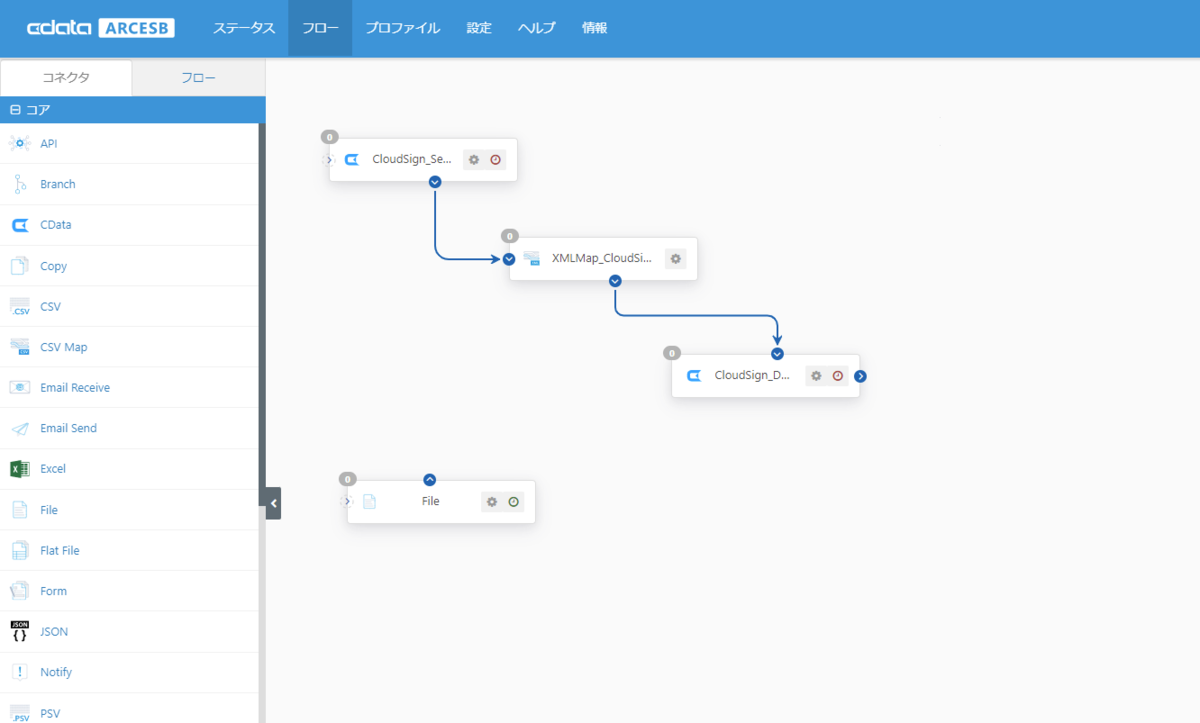Select the CSV connector icon
The width and height of the screenshot is (1200, 723).
[20, 307]
